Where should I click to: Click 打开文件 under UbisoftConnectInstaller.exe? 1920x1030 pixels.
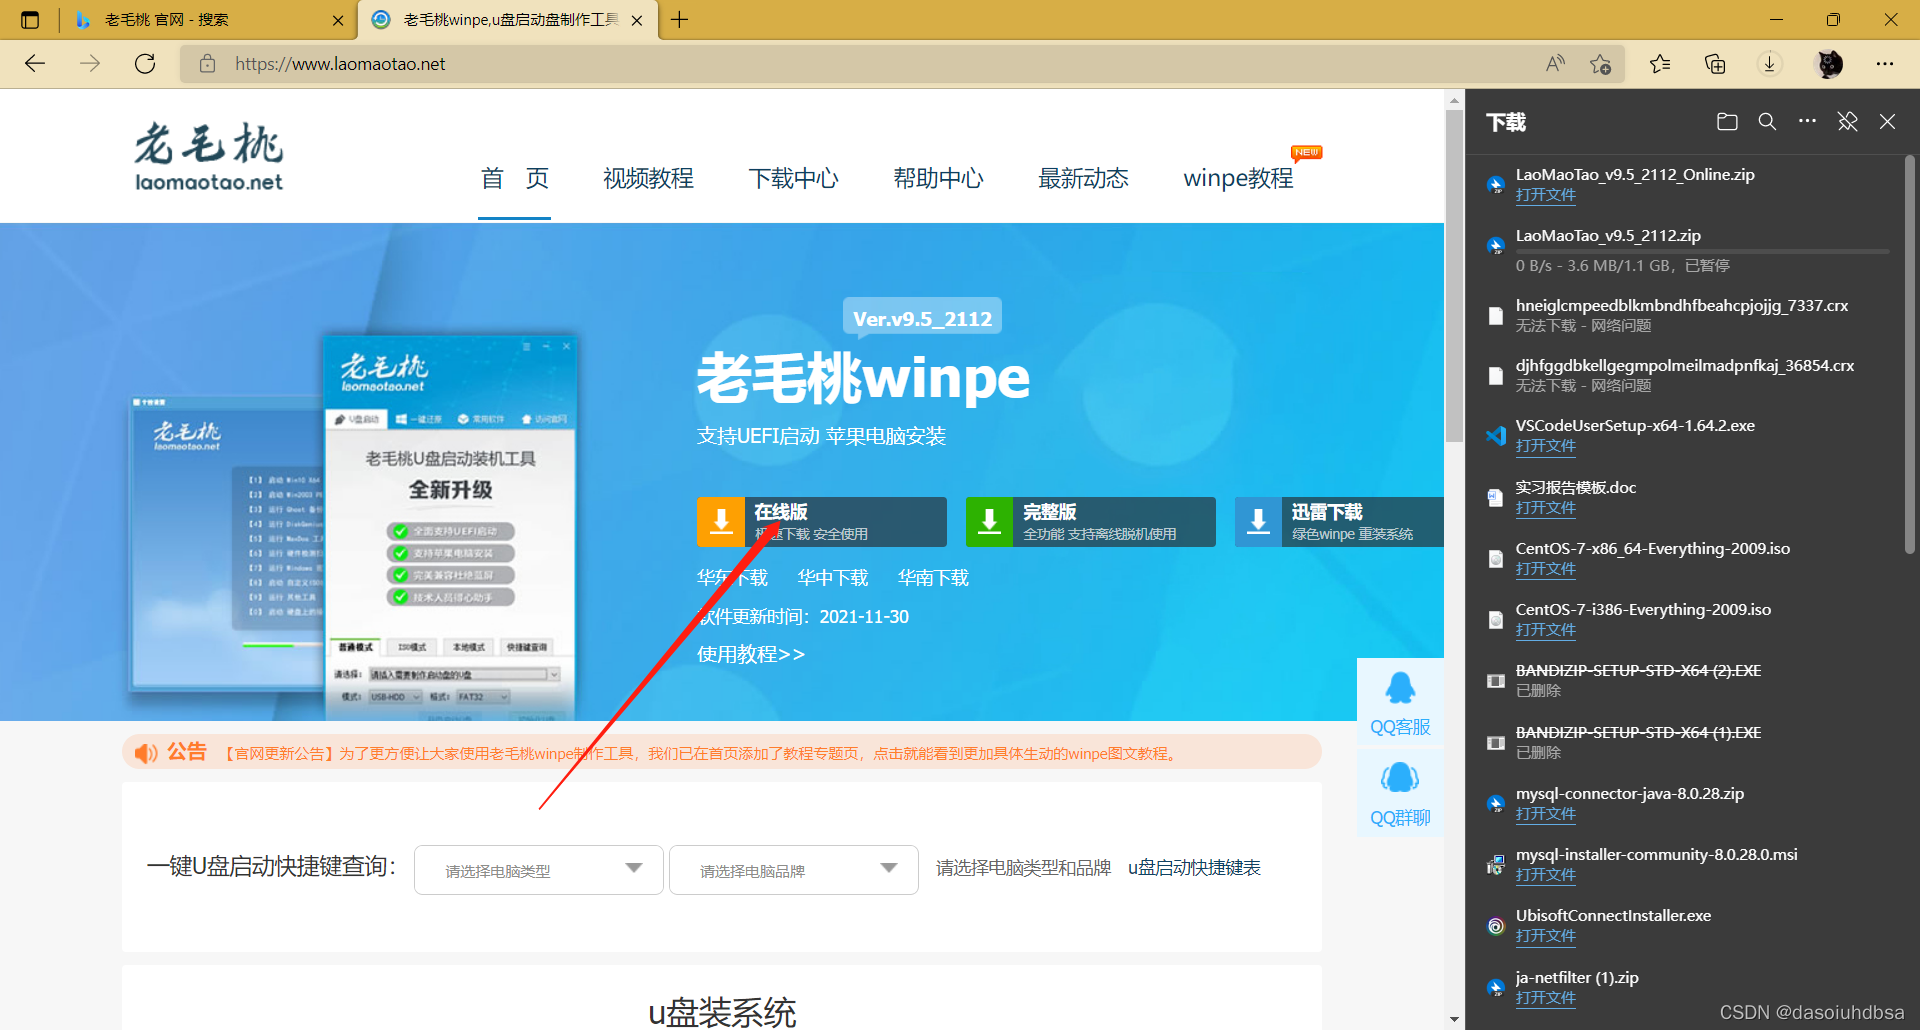[1545, 936]
